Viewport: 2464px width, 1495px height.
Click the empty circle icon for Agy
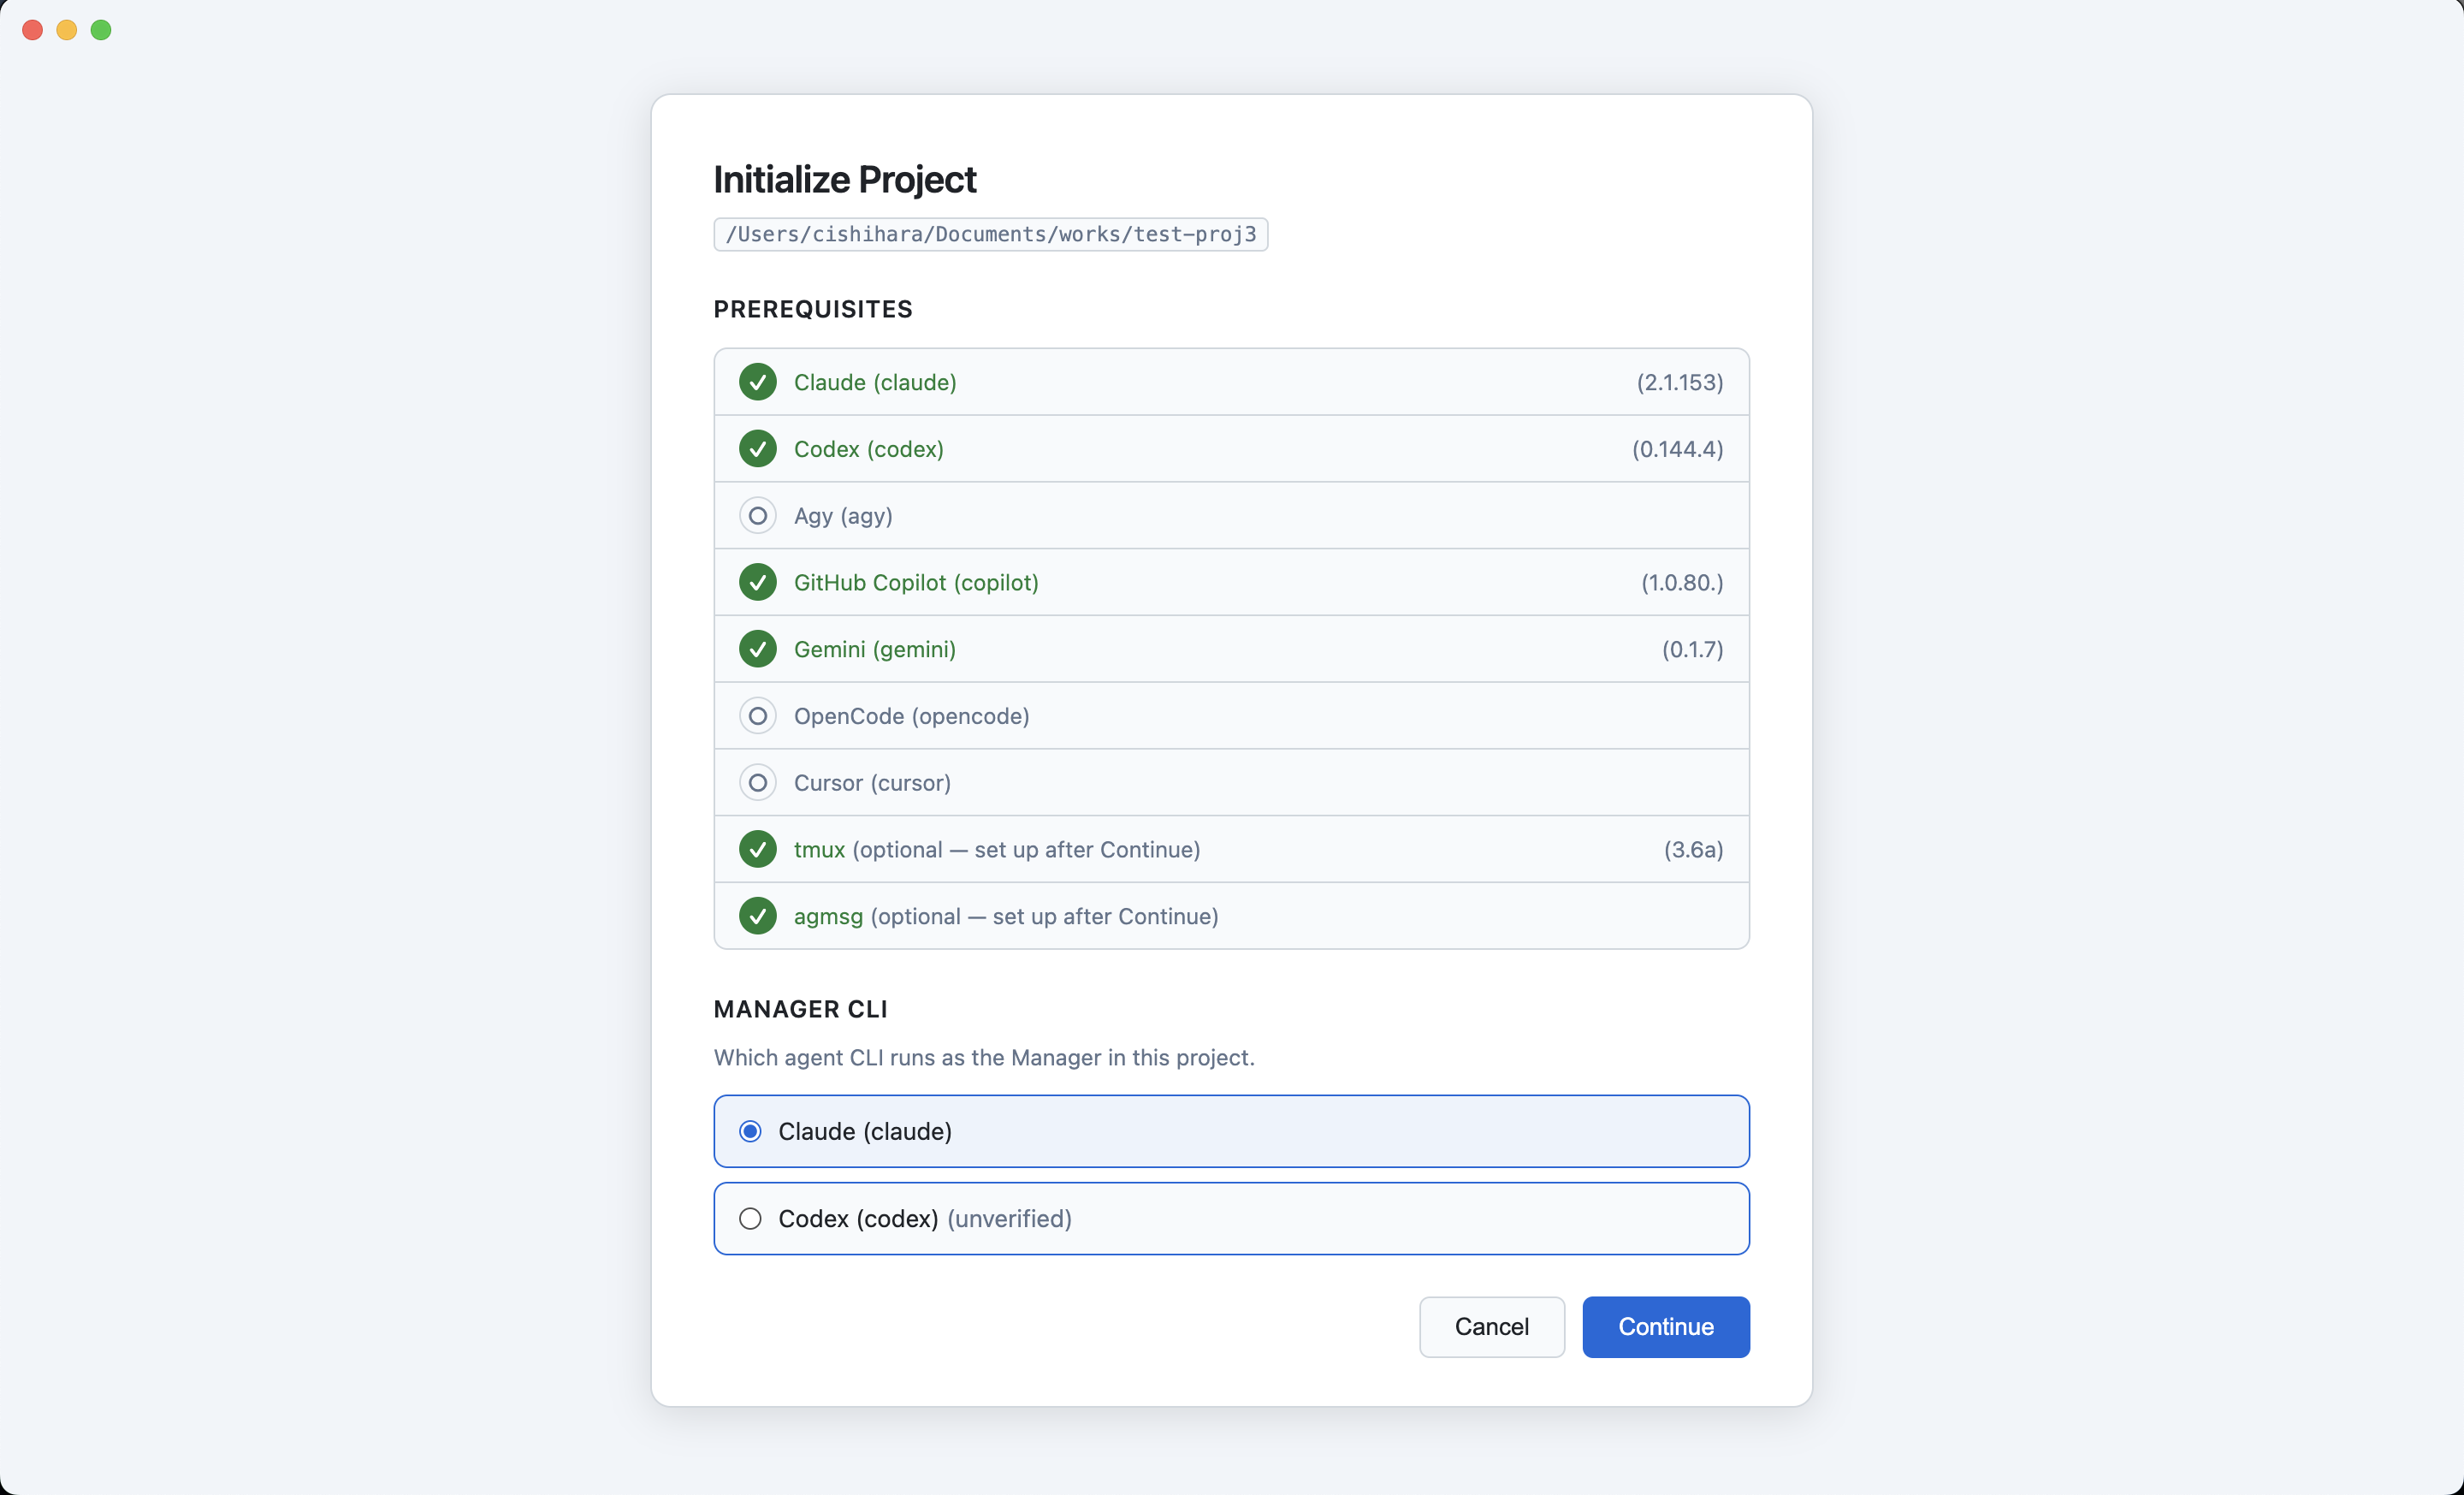tap(758, 516)
